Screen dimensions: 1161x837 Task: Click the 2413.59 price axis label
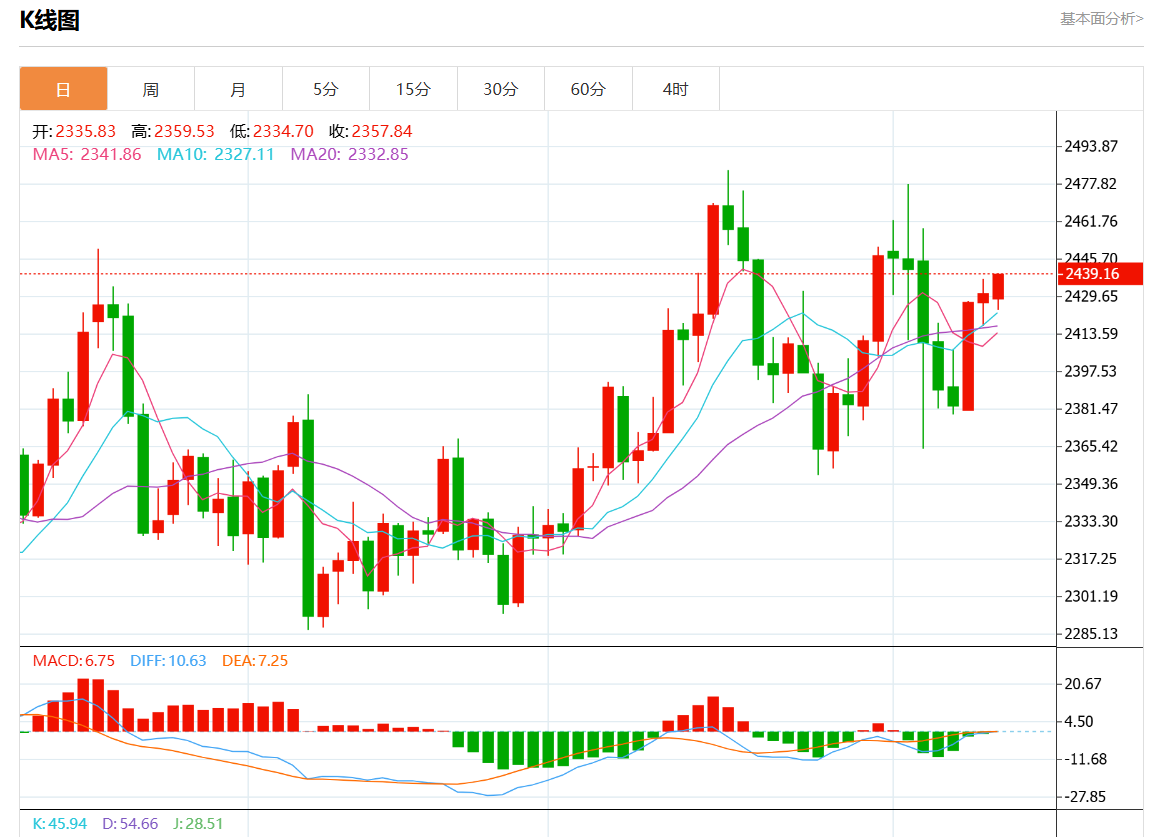pyautogui.click(x=1091, y=333)
